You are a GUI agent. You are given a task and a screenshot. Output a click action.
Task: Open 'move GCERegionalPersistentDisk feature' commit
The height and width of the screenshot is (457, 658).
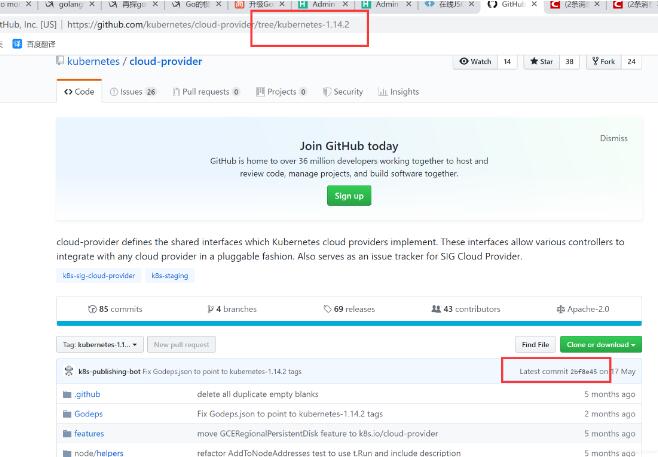317,433
